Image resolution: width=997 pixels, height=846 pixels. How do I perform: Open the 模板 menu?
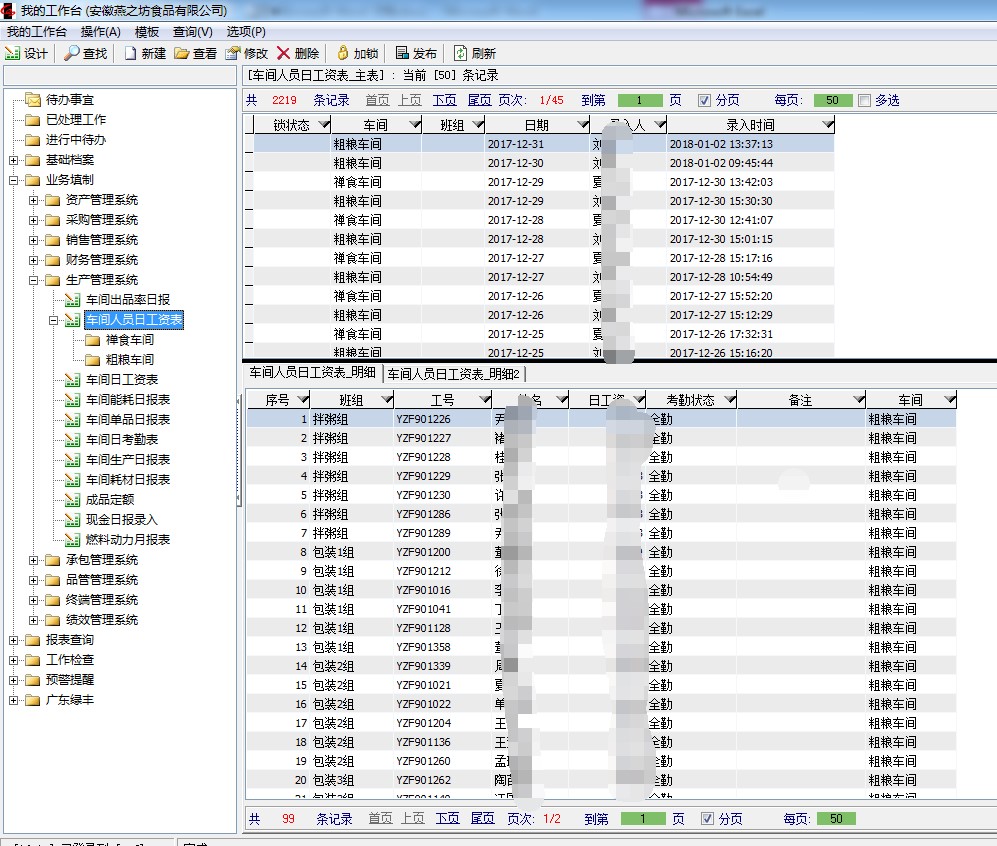pyautogui.click(x=147, y=32)
